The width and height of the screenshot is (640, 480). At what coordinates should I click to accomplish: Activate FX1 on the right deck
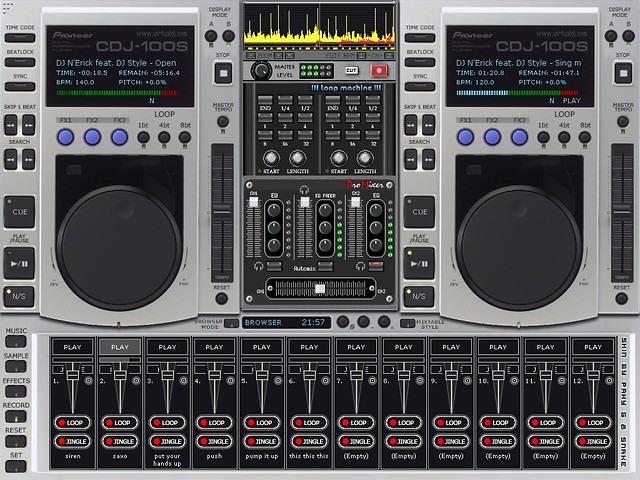(x=465, y=137)
